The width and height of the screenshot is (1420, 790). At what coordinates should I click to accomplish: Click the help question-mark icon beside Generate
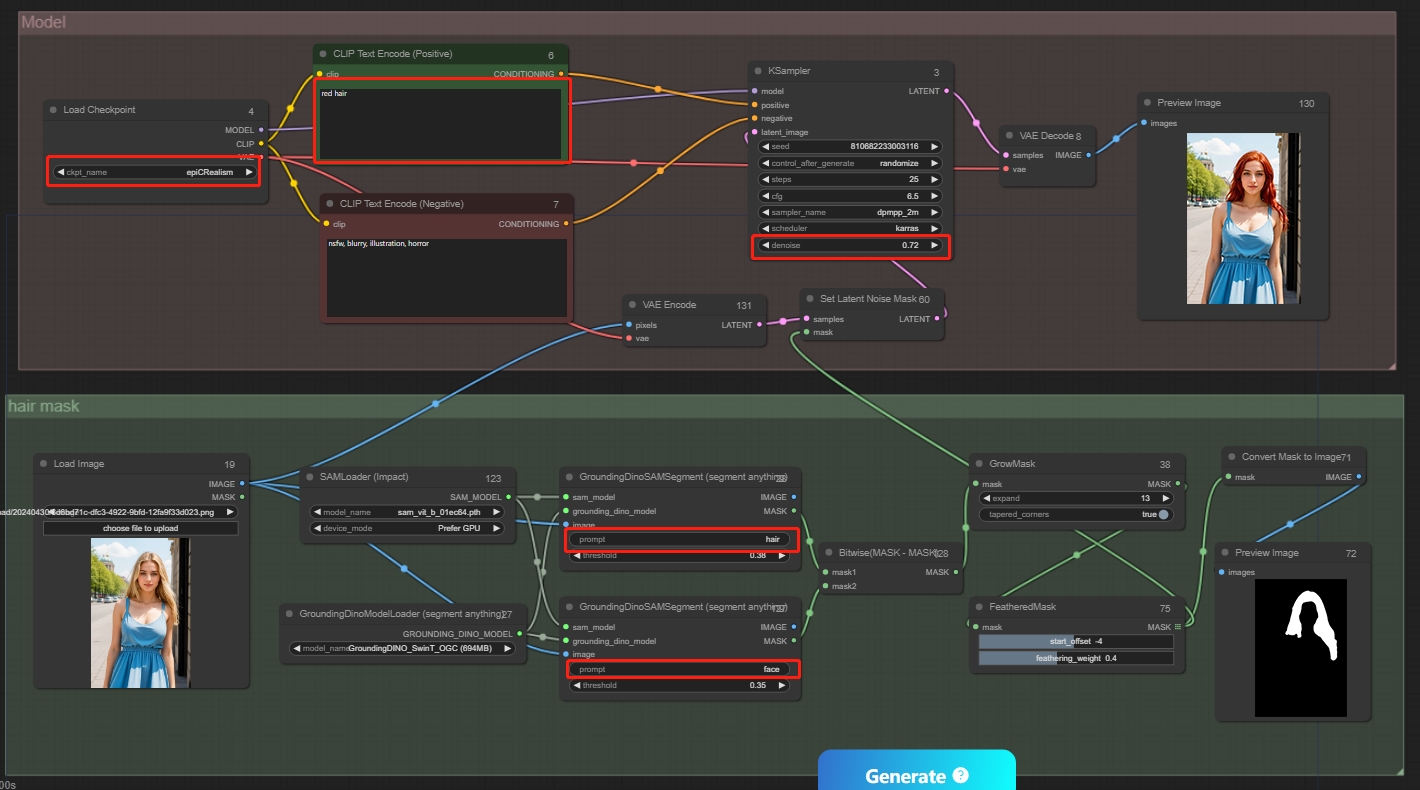point(961,775)
